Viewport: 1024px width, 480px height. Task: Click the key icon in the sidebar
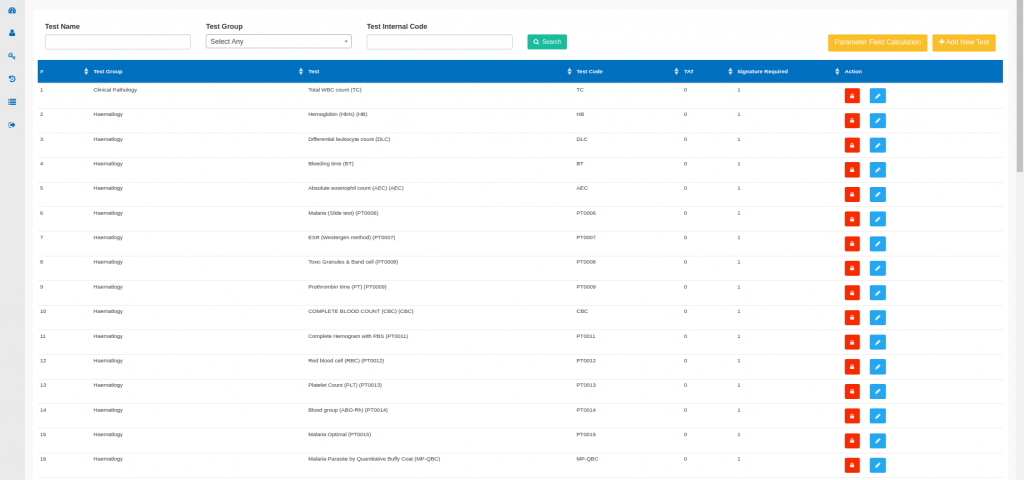pyautogui.click(x=12, y=56)
